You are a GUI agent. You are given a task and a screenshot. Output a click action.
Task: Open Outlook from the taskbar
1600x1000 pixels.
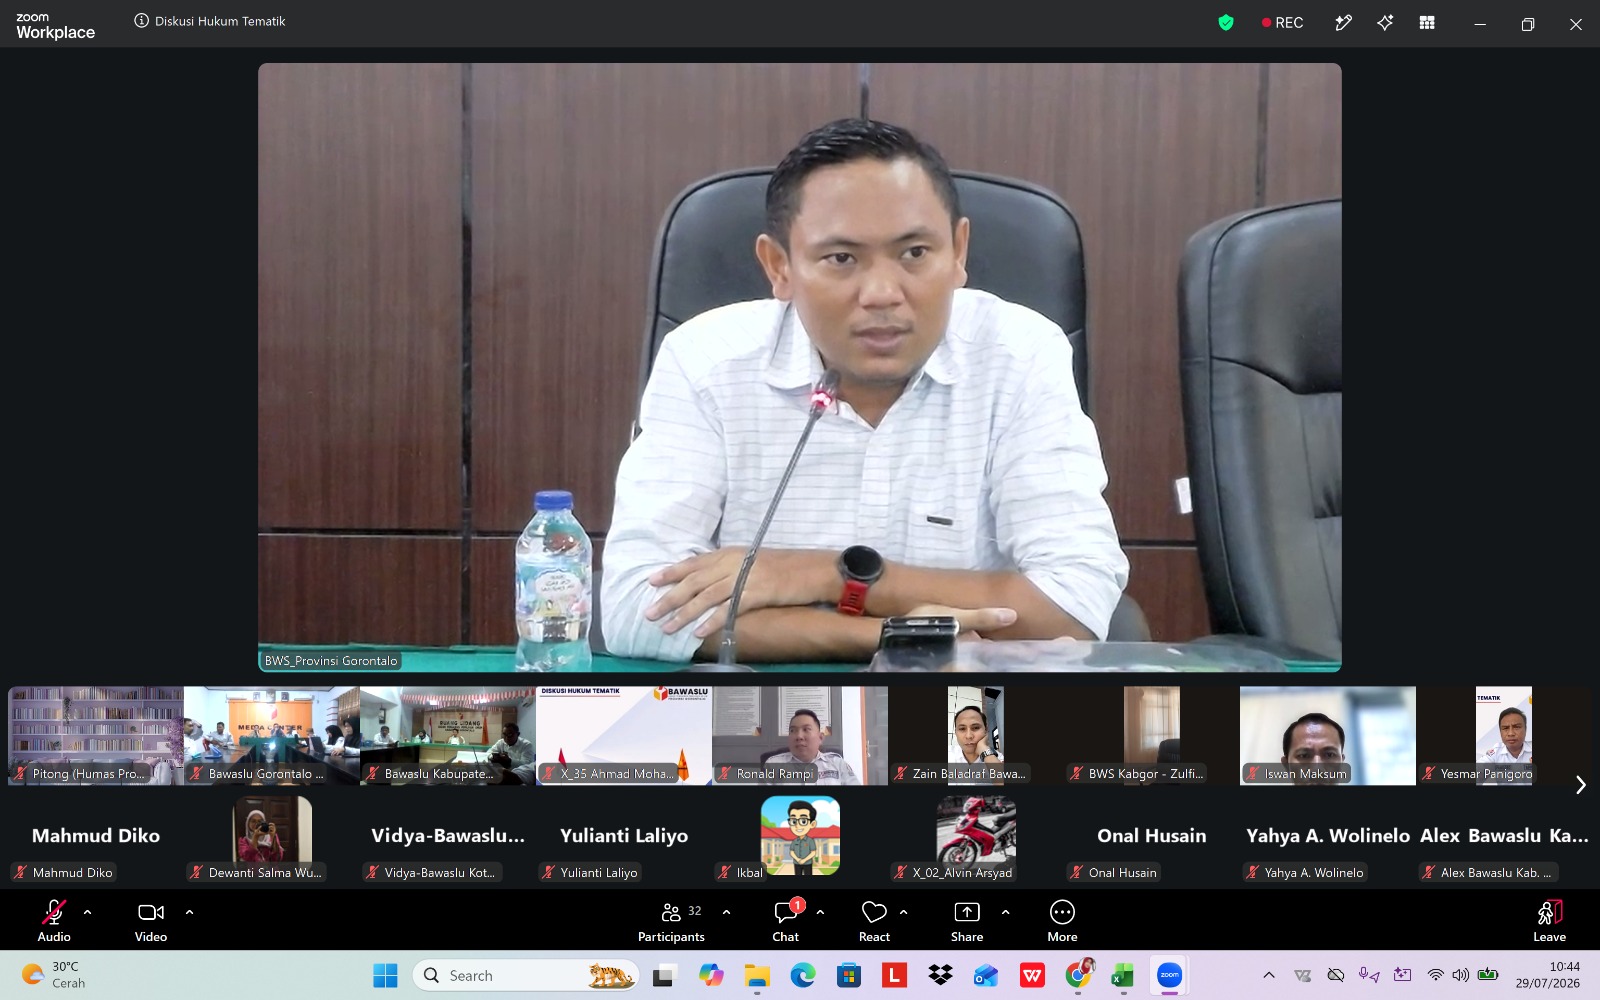pos(986,975)
